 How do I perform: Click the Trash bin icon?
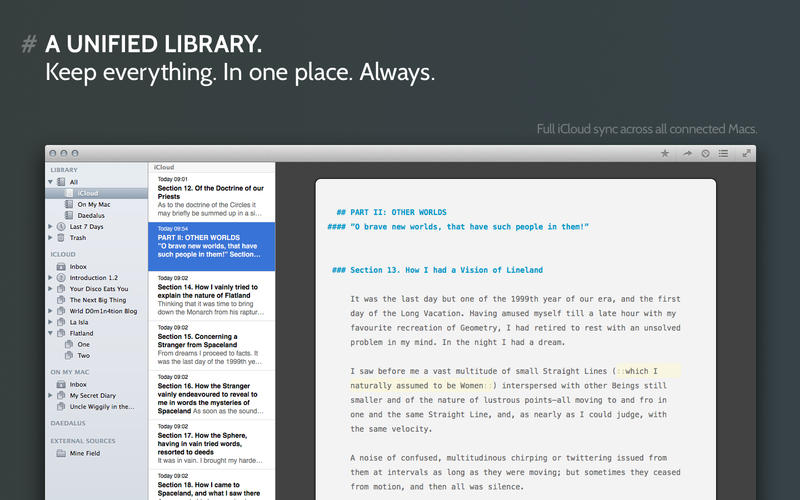pyautogui.click(x=61, y=238)
